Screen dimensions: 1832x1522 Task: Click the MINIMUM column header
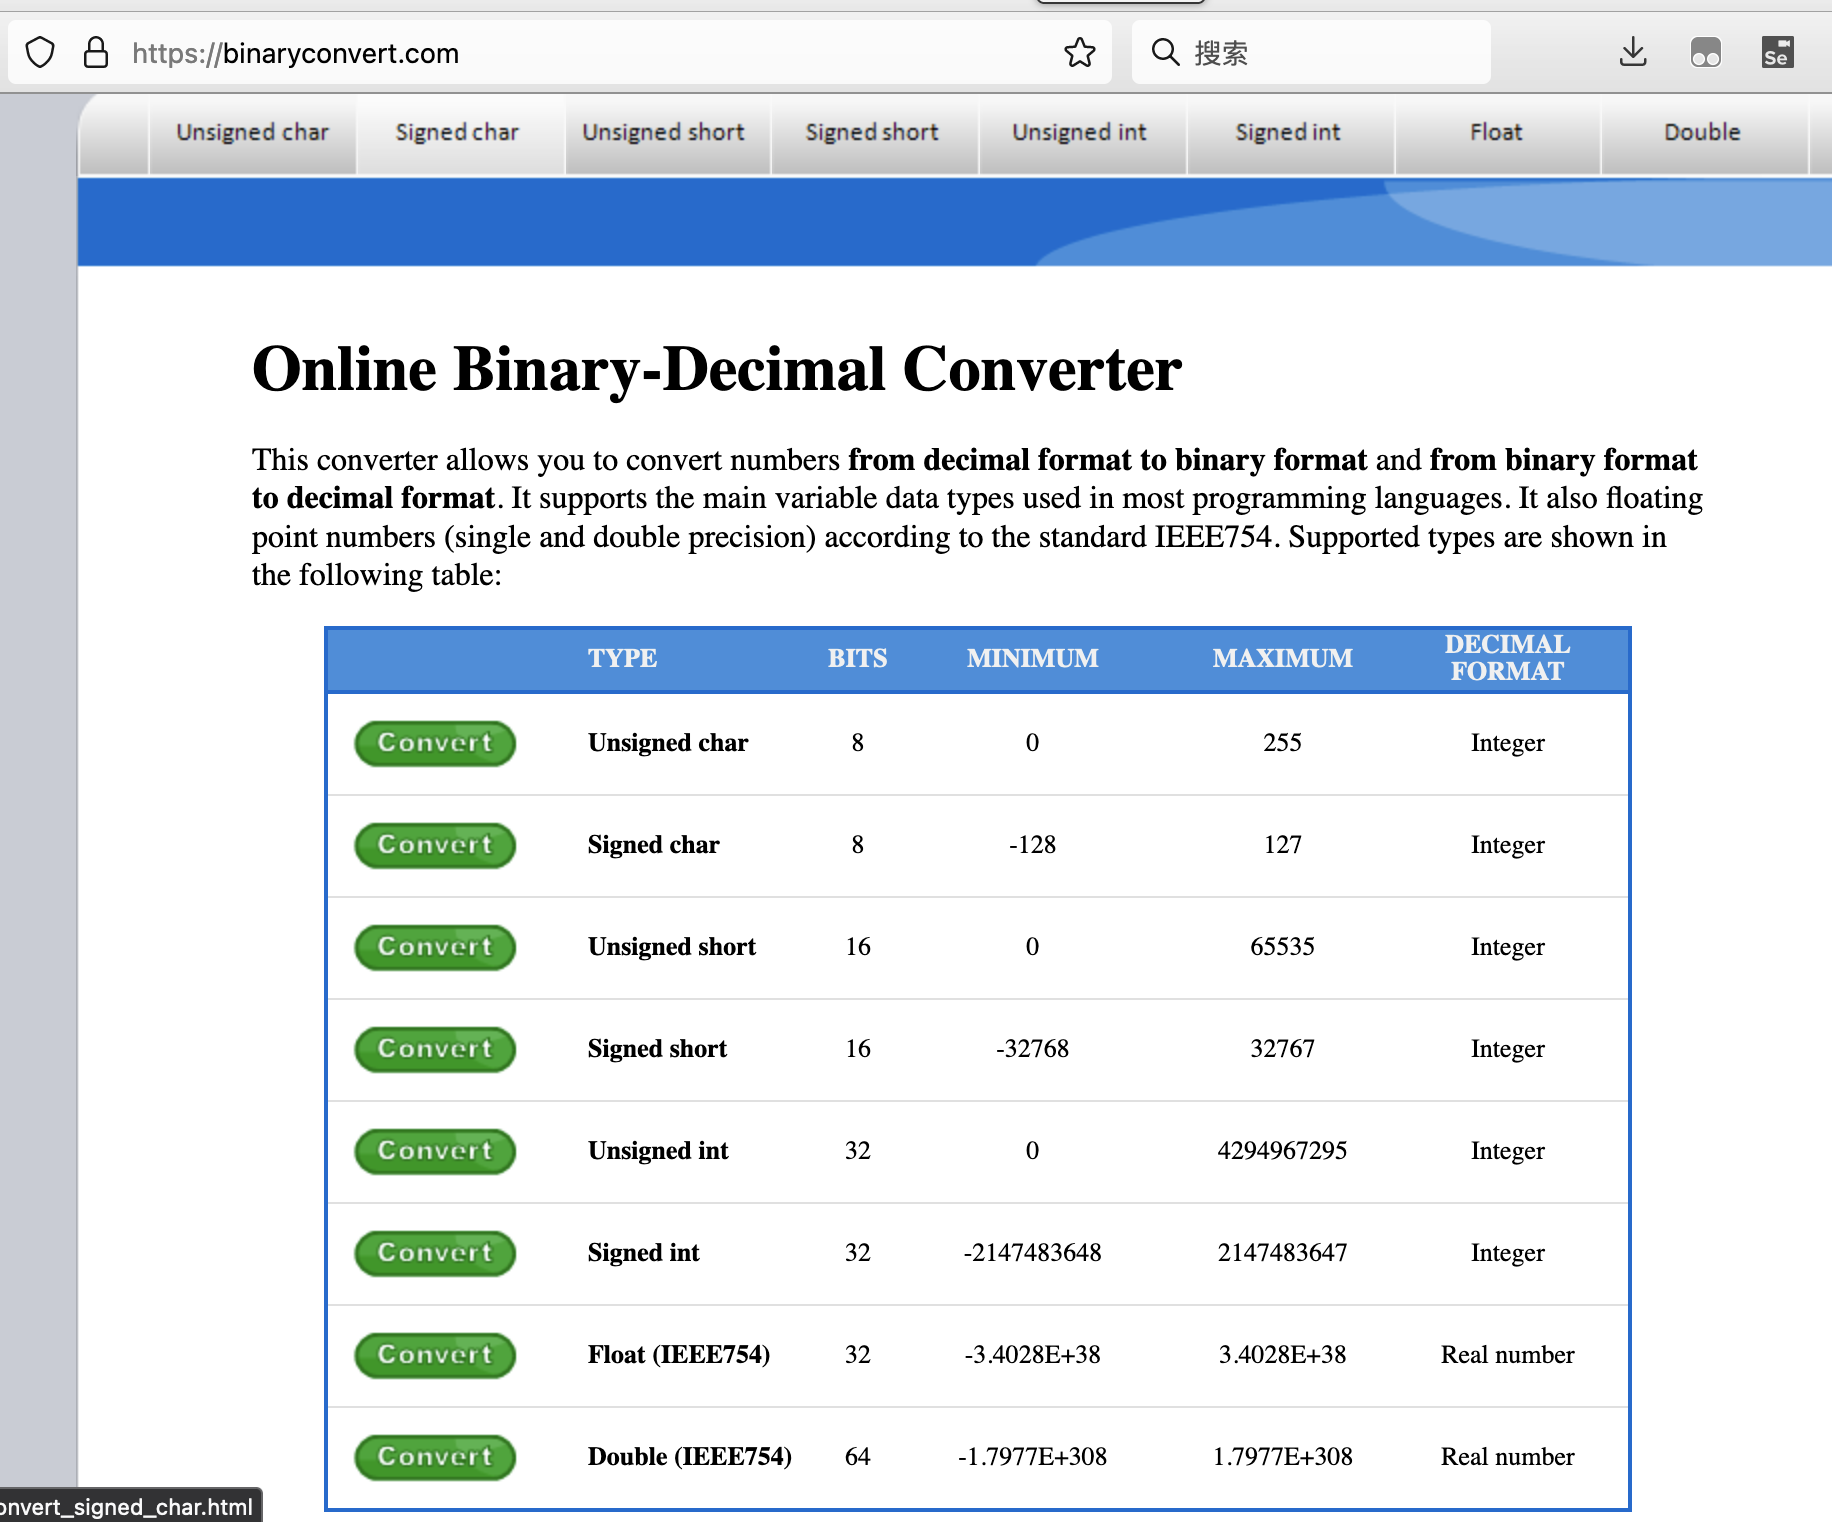tap(1032, 658)
